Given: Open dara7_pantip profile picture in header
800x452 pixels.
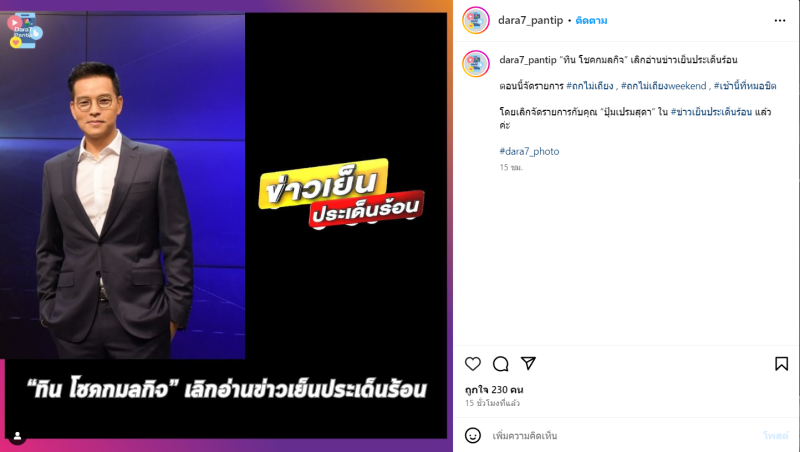Looking at the screenshot, I should 476,20.
